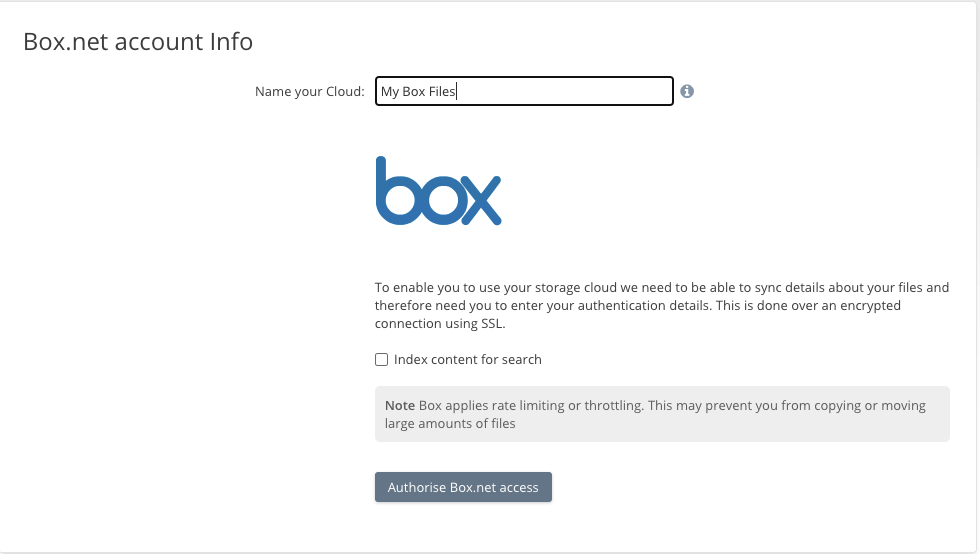Screen dimensions: 980x554
Task: Click the letter o in Box logo
Action: (438, 201)
